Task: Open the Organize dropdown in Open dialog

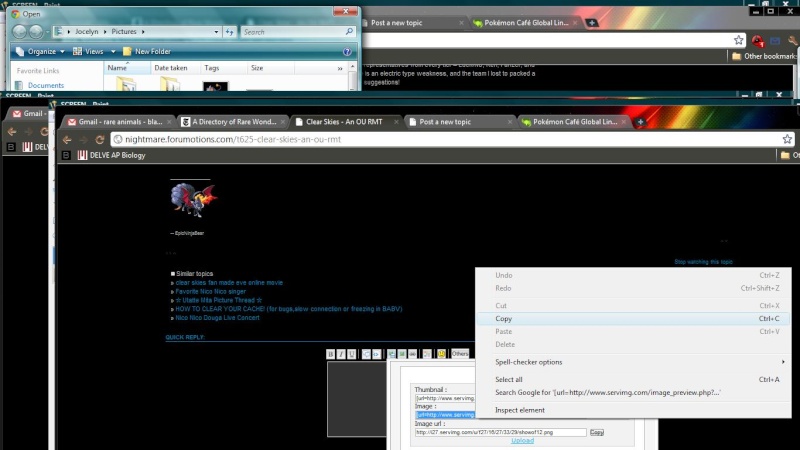Action: click(x=40, y=52)
